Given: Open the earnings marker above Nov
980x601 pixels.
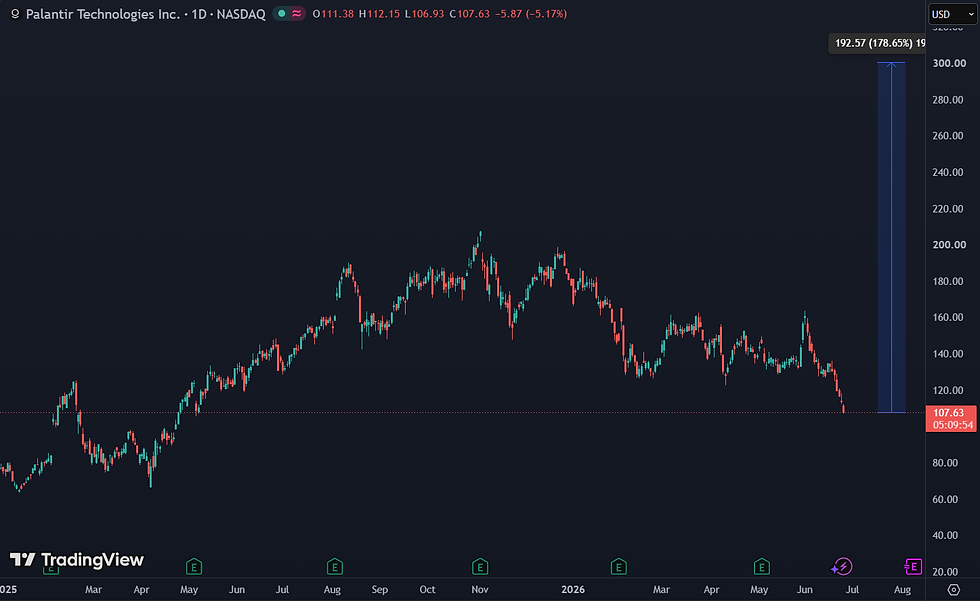Looking at the screenshot, I should pos(480,567).
